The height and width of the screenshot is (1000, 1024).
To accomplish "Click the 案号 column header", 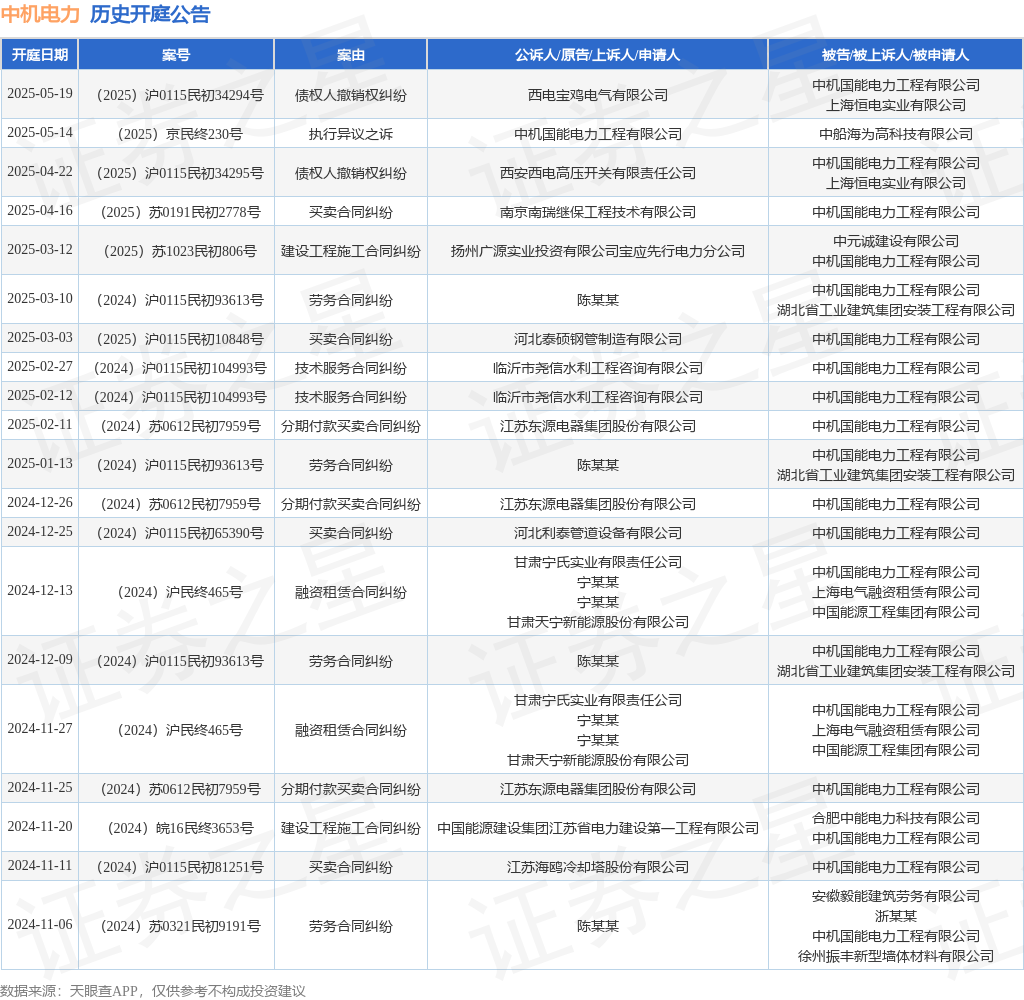I will (176, 55).
